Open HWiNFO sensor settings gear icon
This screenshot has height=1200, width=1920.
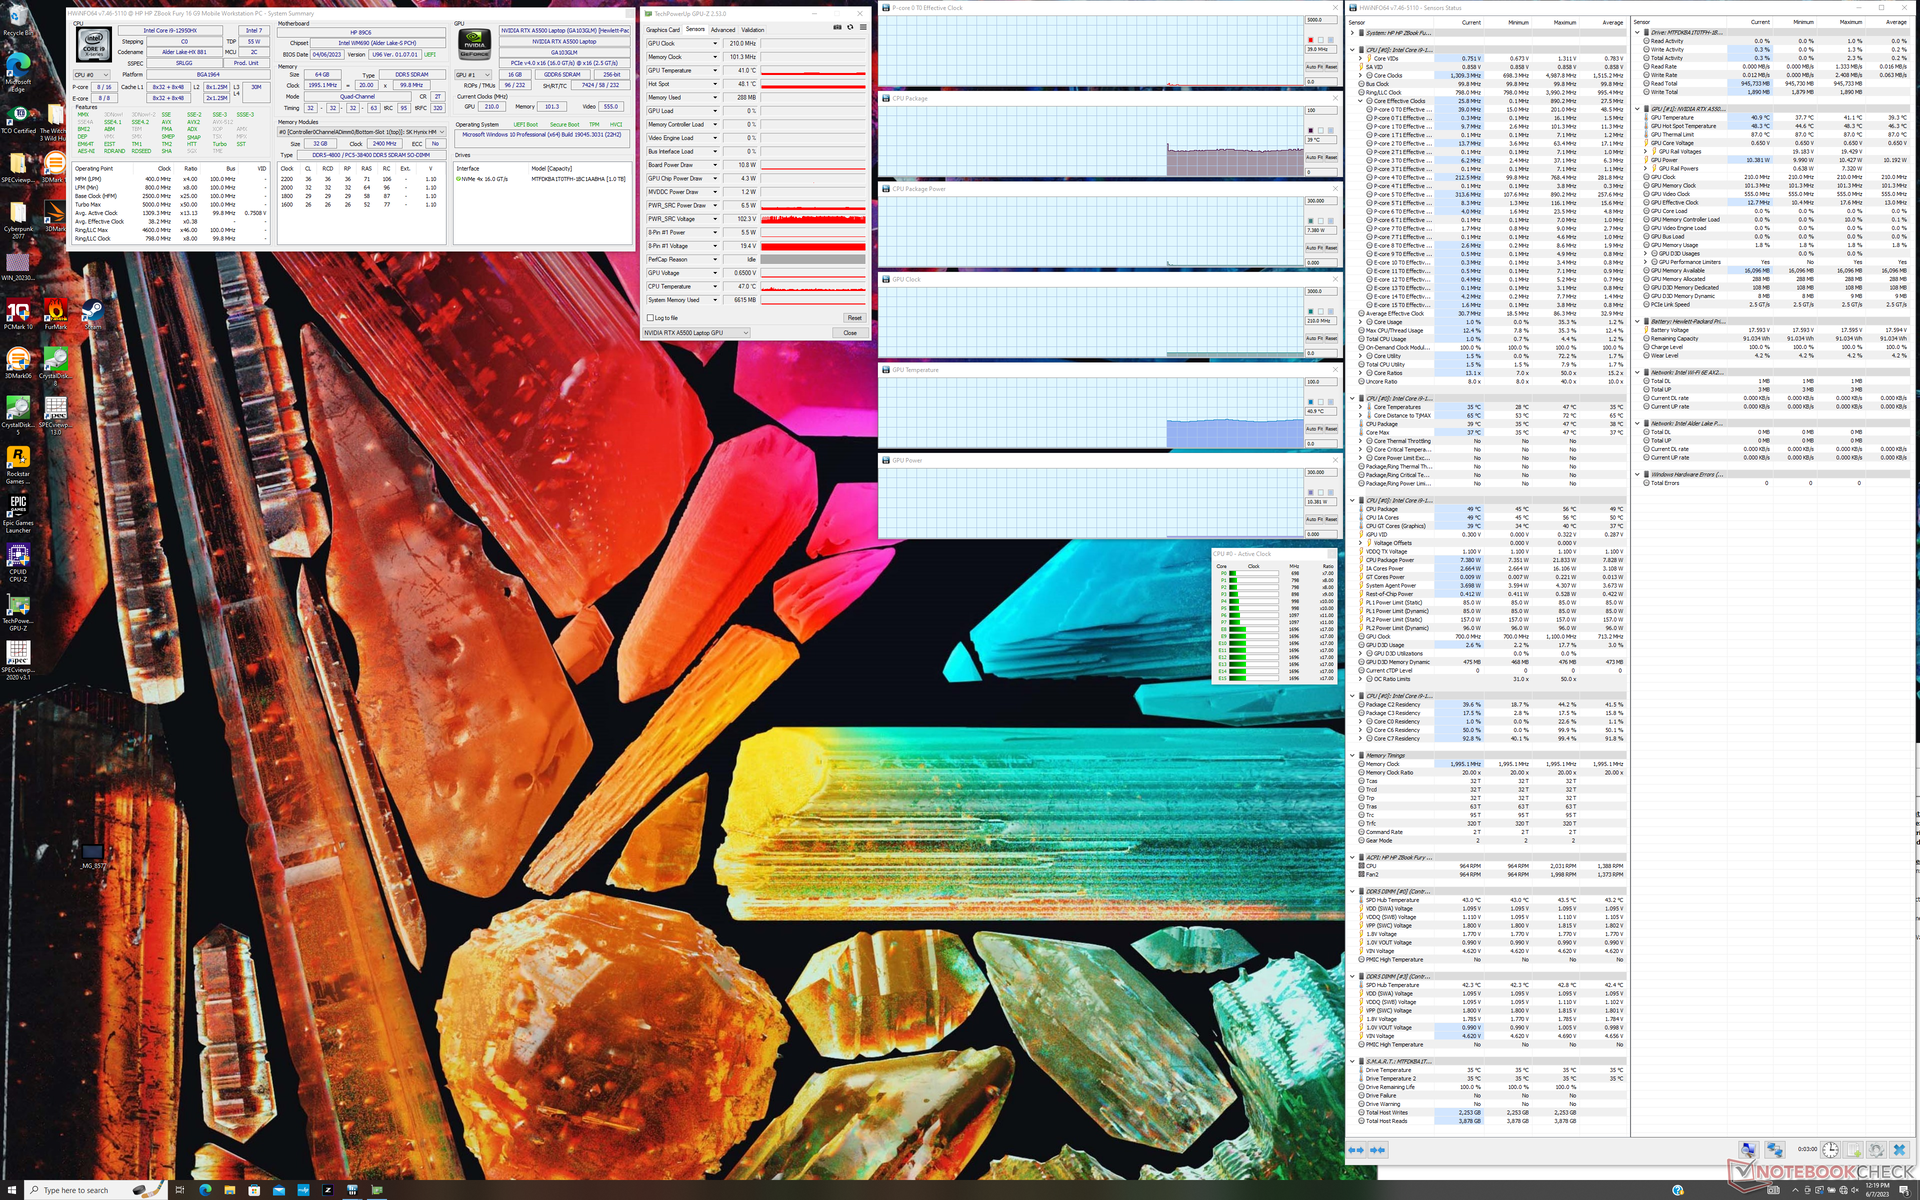pyautogui.click(x=1876, y=1150)
